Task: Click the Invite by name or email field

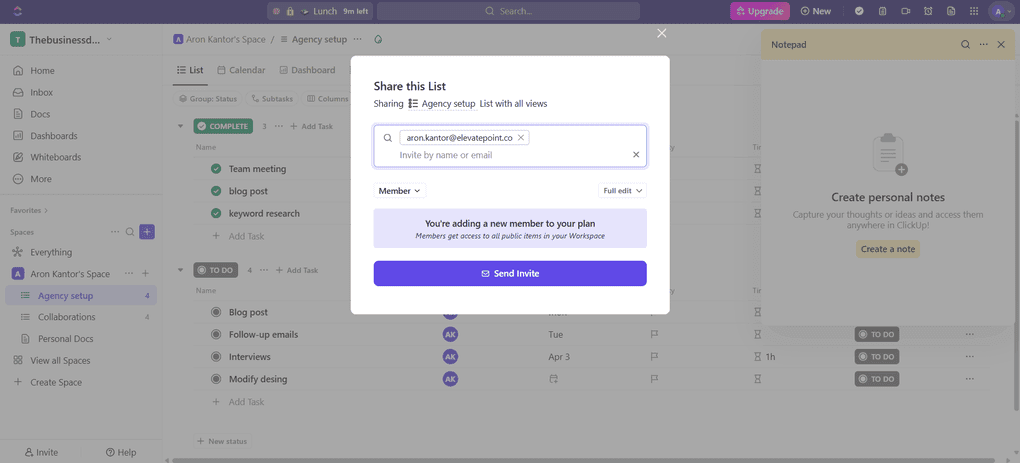Action: tap(510, 155)
